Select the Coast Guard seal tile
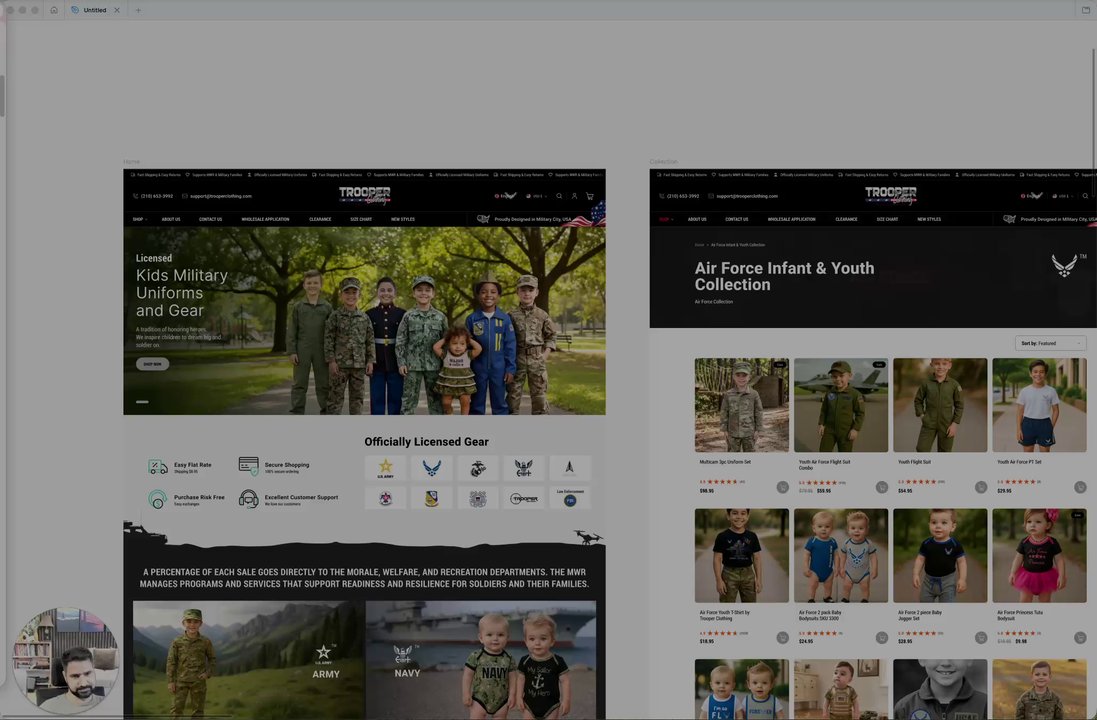 click(478, 498)
